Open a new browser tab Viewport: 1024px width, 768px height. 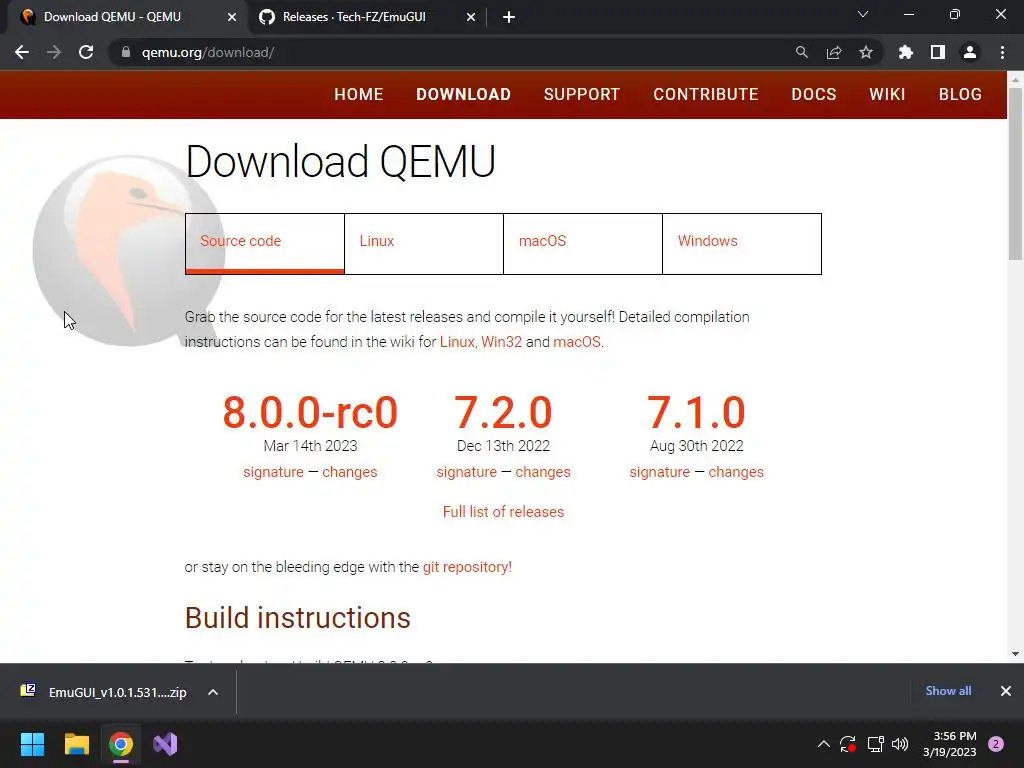click(x=509, y=17)
